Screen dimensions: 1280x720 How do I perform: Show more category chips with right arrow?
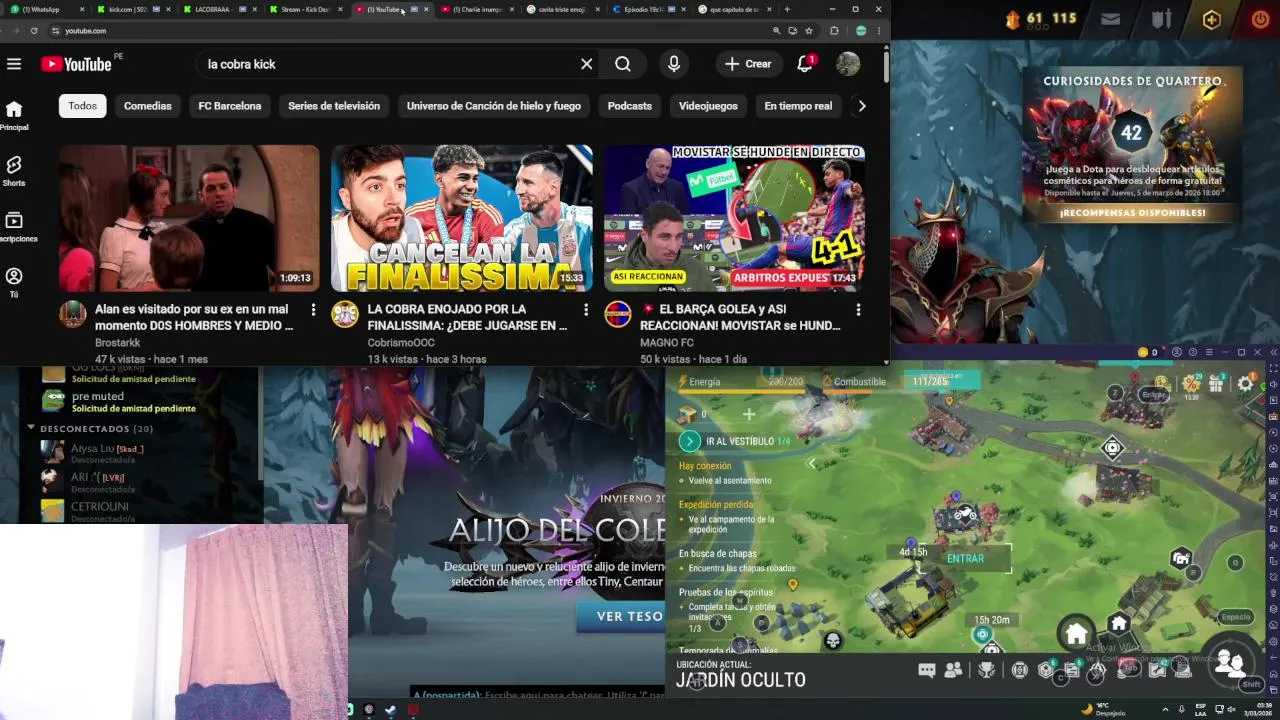coord(861,106)
